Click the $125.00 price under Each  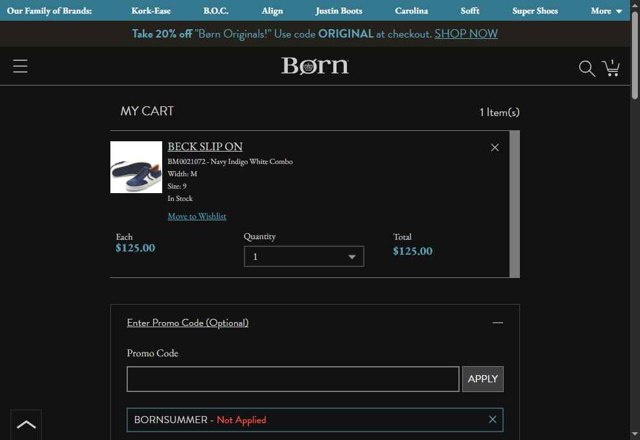(x=135, y=248)
